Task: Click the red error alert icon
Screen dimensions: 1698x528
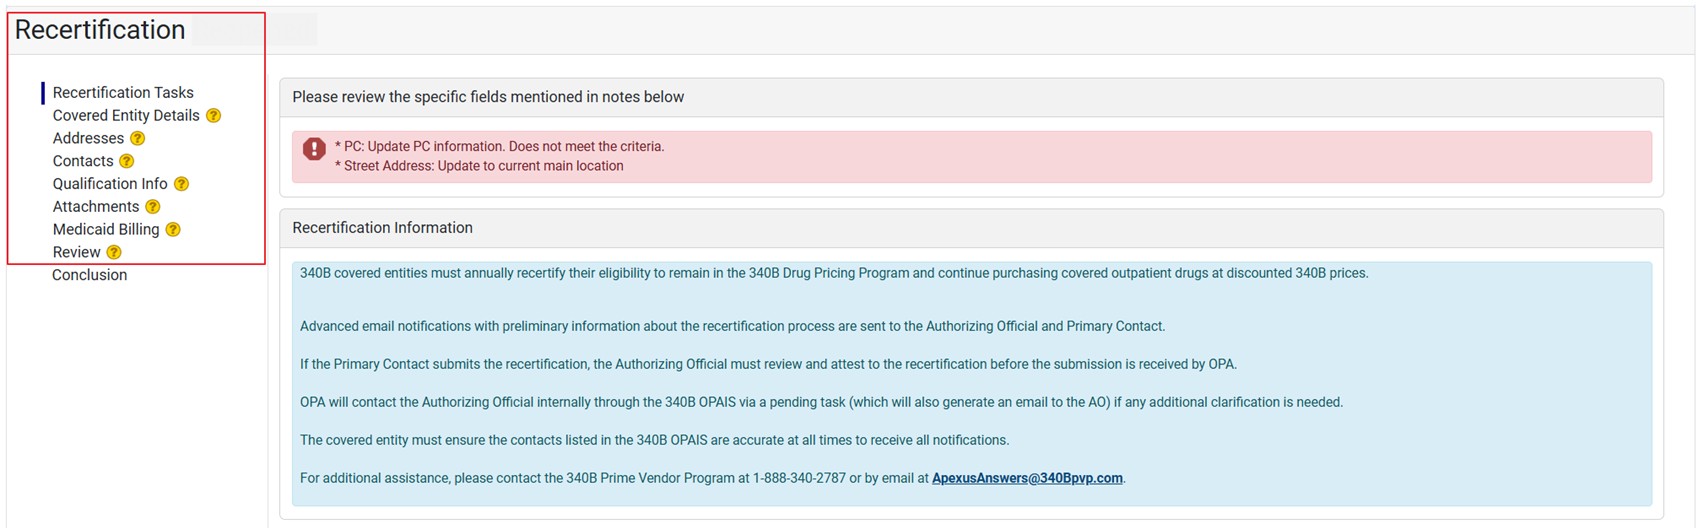Action: coord(314,149)
